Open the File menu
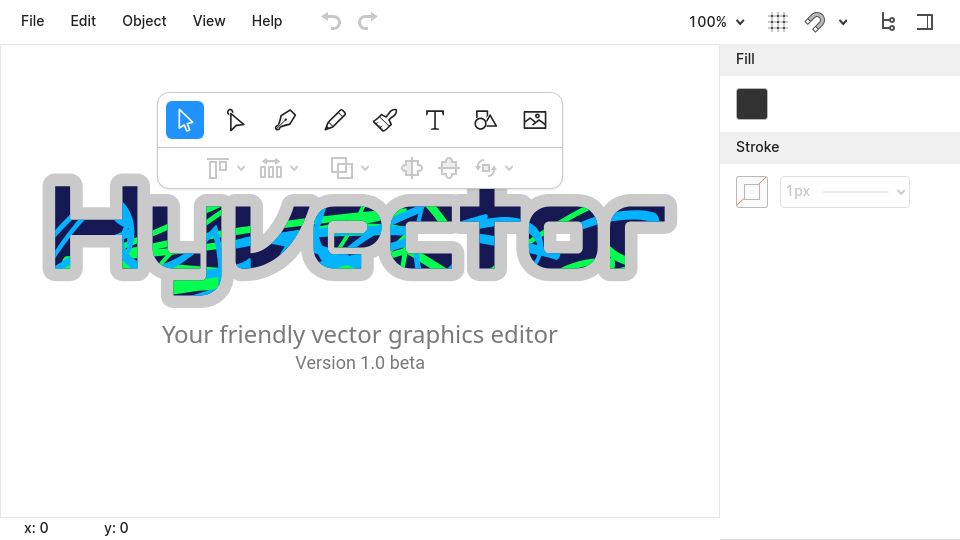Image resolution: width=960 pixels, height=540 pixels. 32,21
